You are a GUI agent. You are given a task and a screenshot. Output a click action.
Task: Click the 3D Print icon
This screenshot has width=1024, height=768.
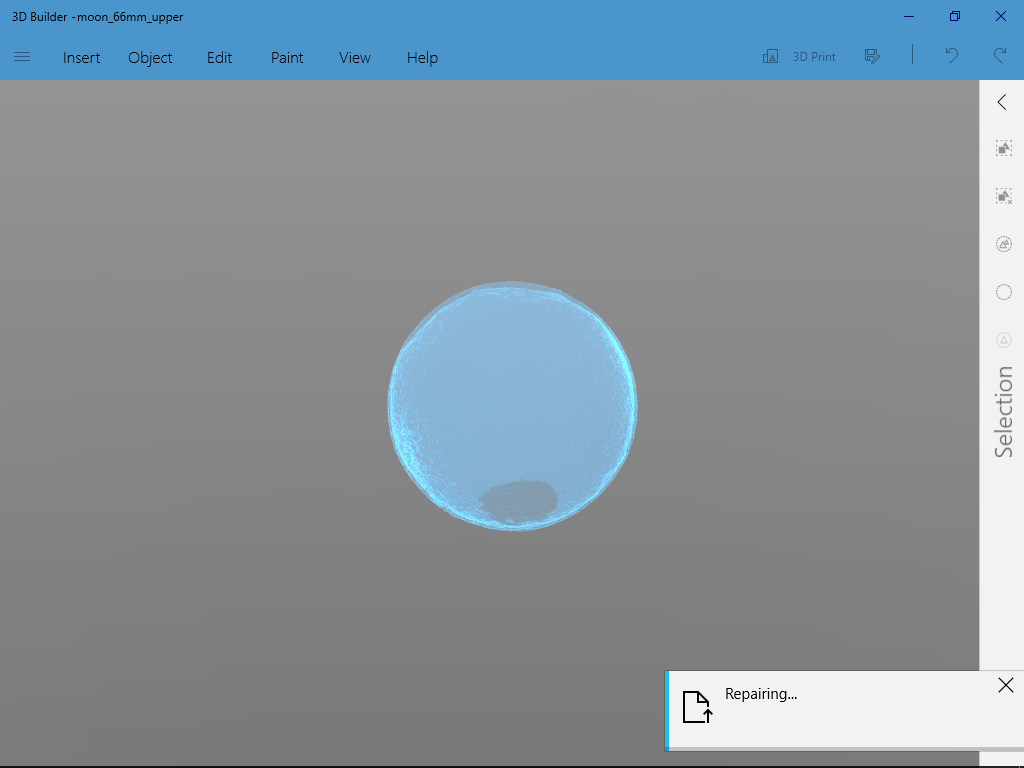798,56
